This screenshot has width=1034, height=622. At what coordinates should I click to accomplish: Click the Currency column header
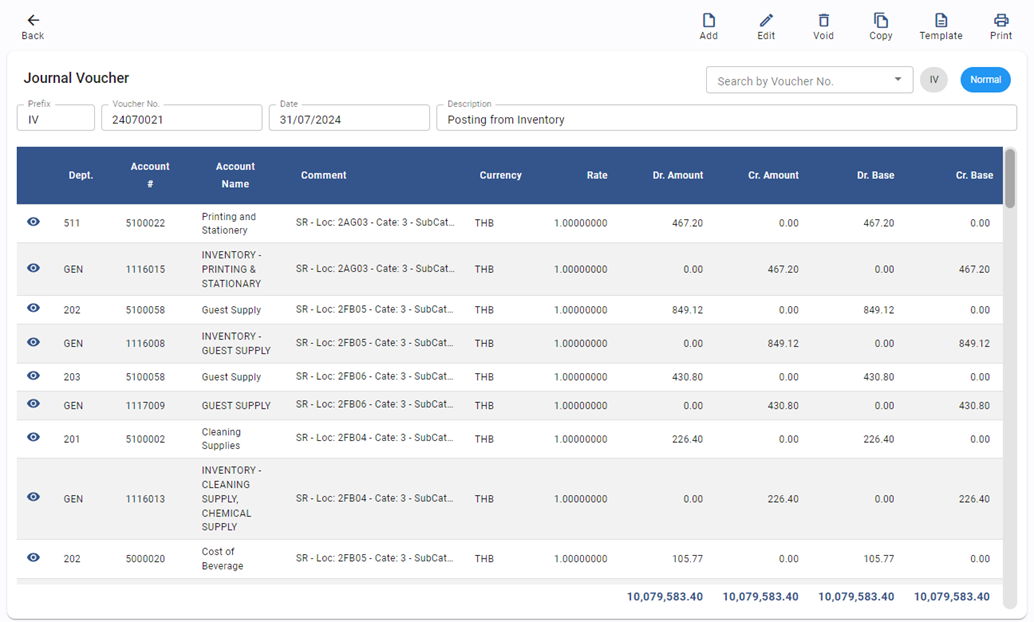(x=500, y=175)
